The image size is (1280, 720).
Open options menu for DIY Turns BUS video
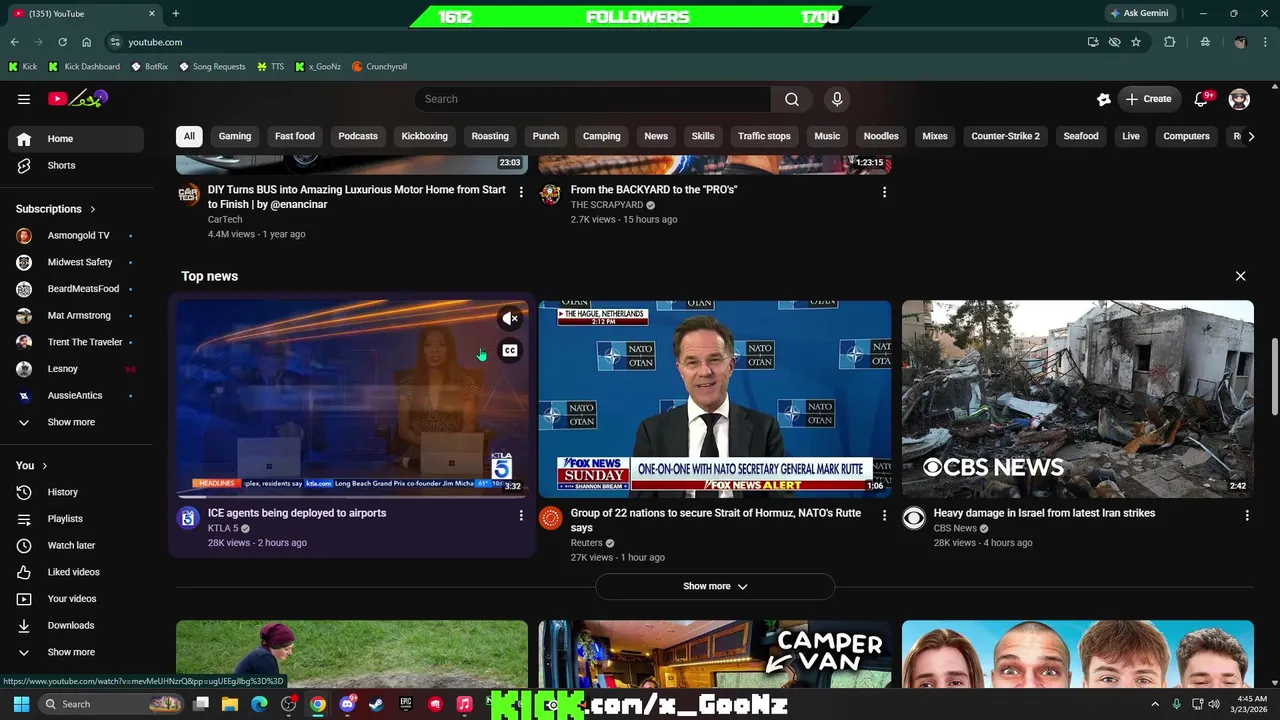coord(520,191)
